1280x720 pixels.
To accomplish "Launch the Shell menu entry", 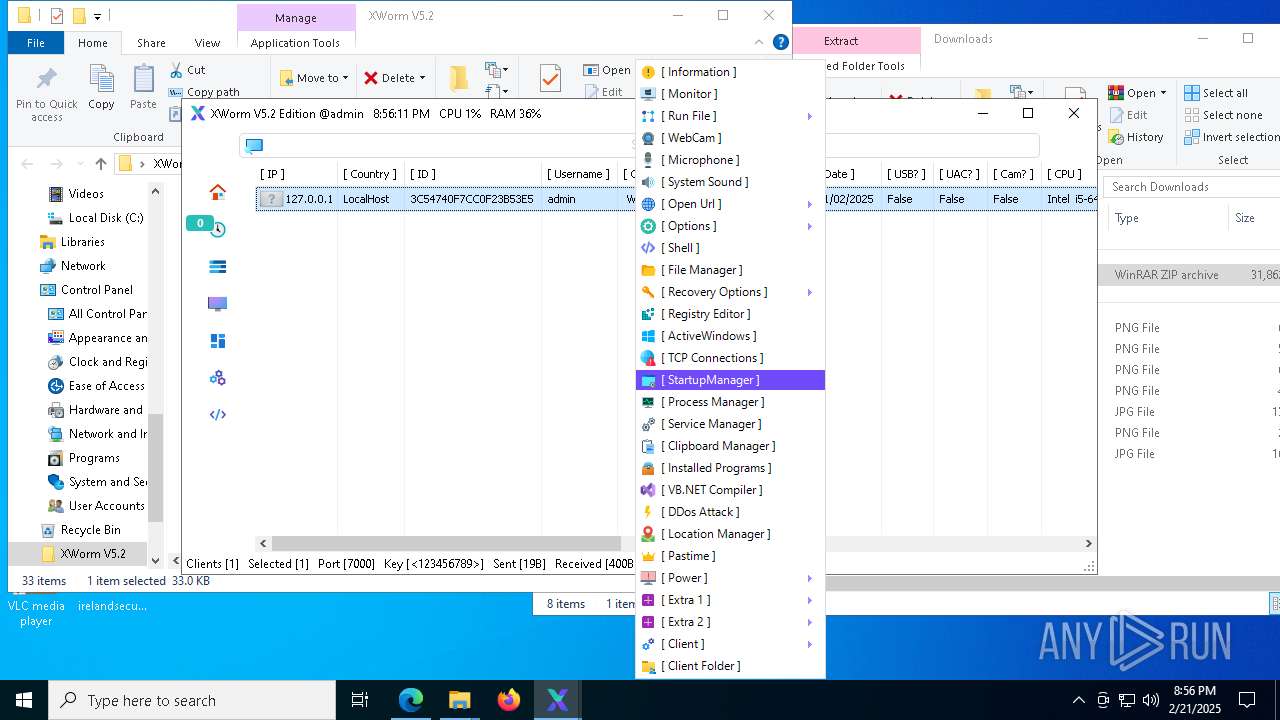I will click(x=730, y=248).
